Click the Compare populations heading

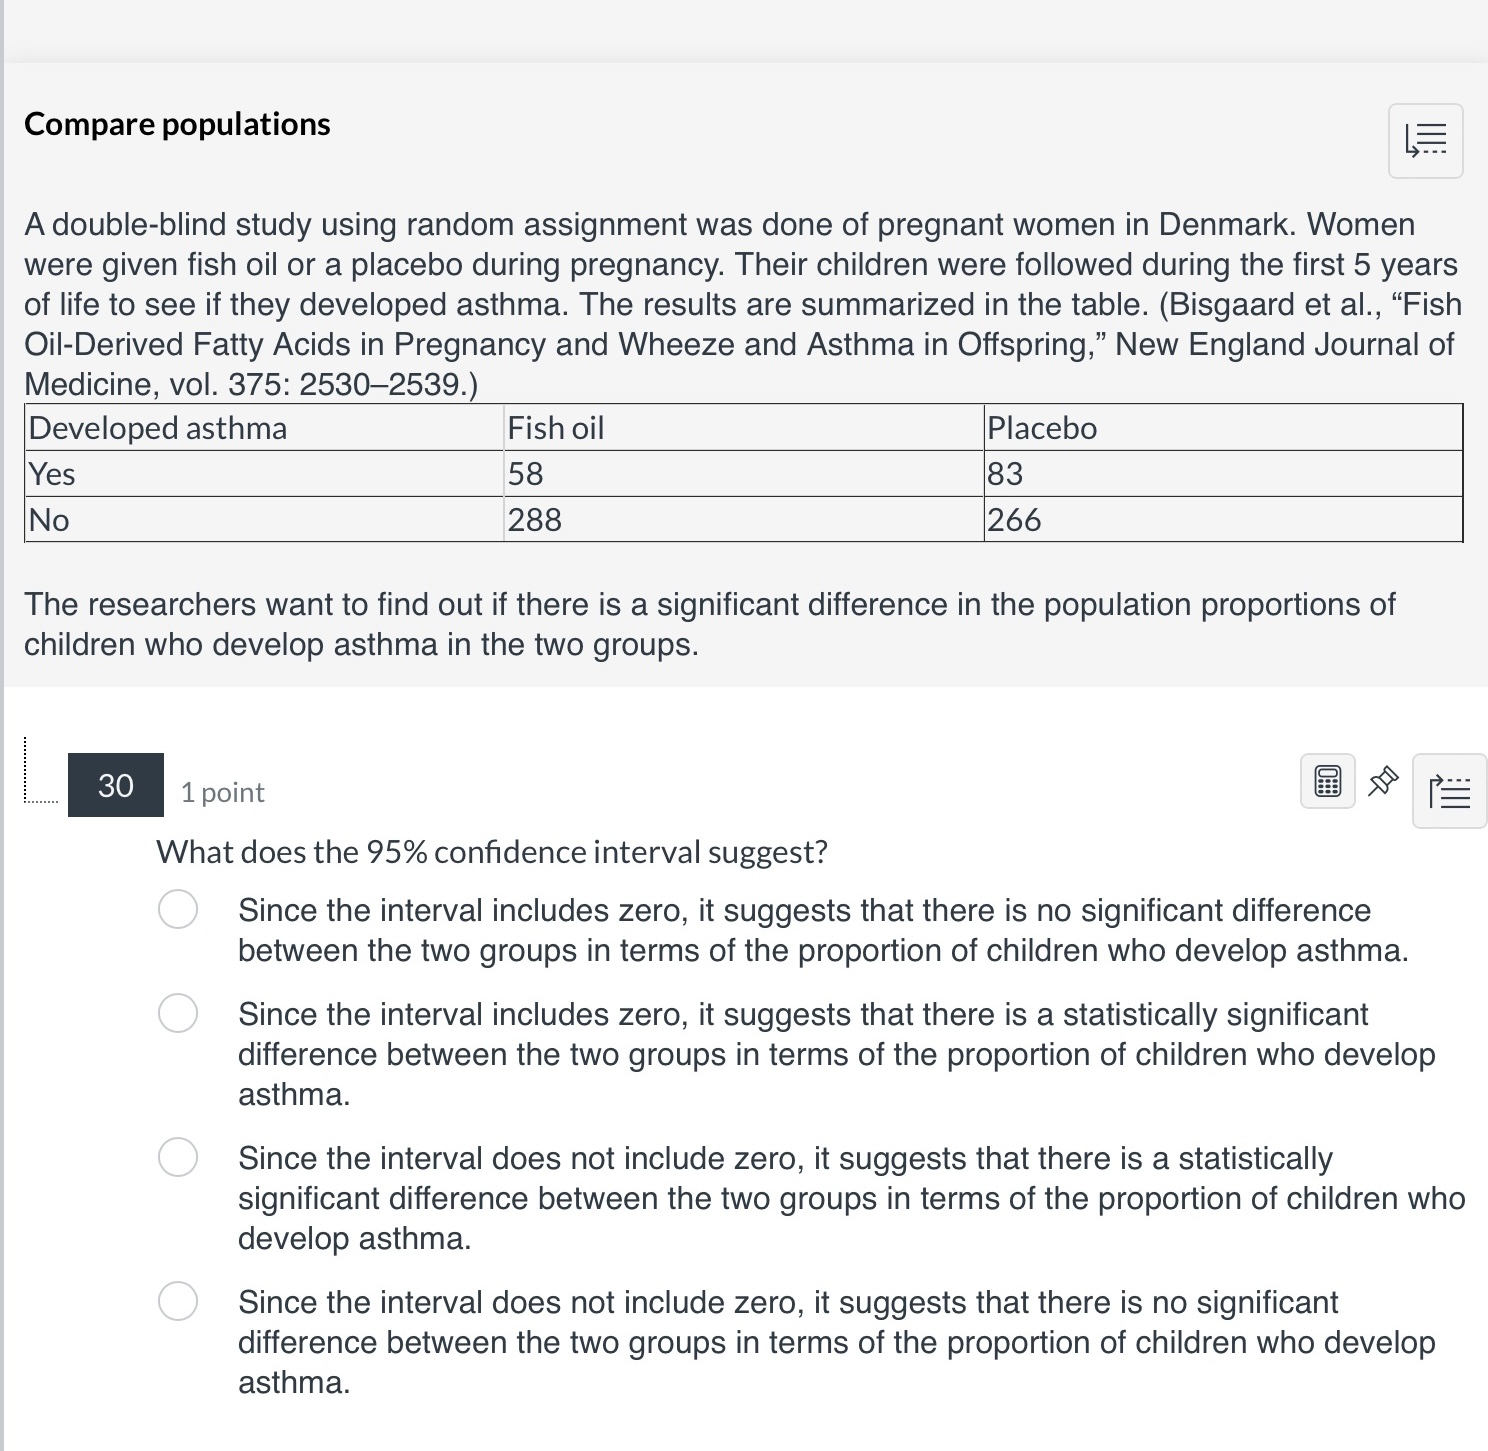point(178,123)
